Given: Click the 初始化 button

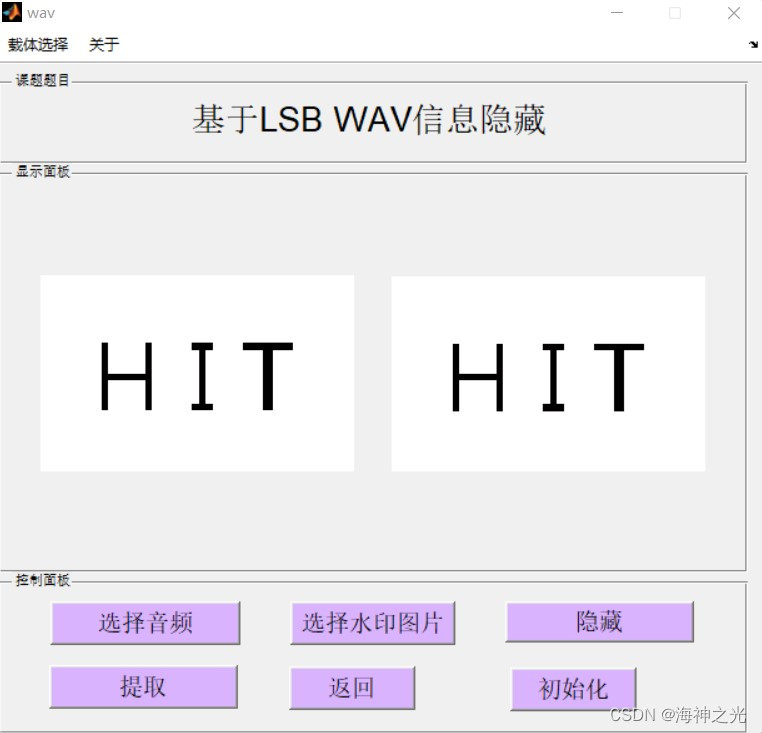Looking at the screenshot, I should (573, 689).
